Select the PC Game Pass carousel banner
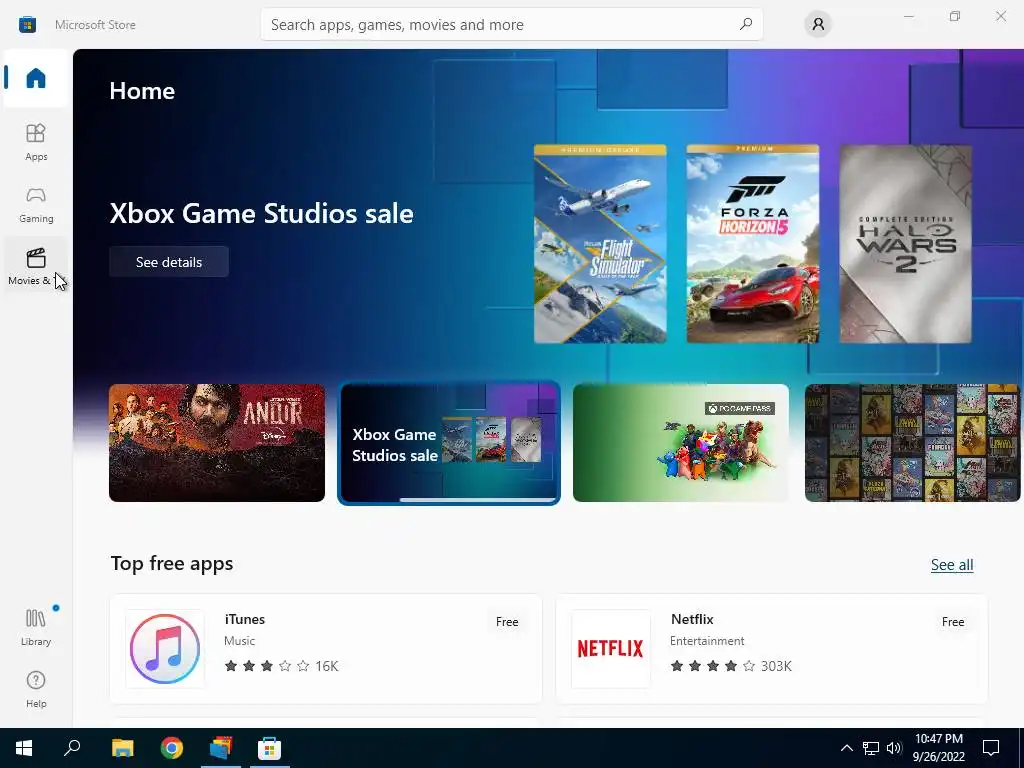The width and height of the screenshot is (1024, 768). point(680,443)
